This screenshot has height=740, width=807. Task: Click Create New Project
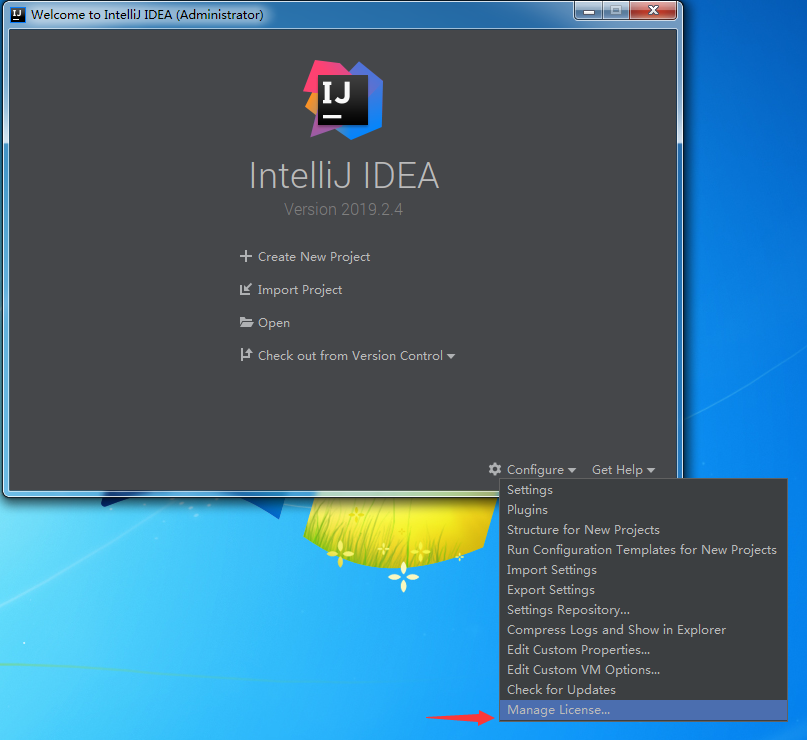point(313,256)
